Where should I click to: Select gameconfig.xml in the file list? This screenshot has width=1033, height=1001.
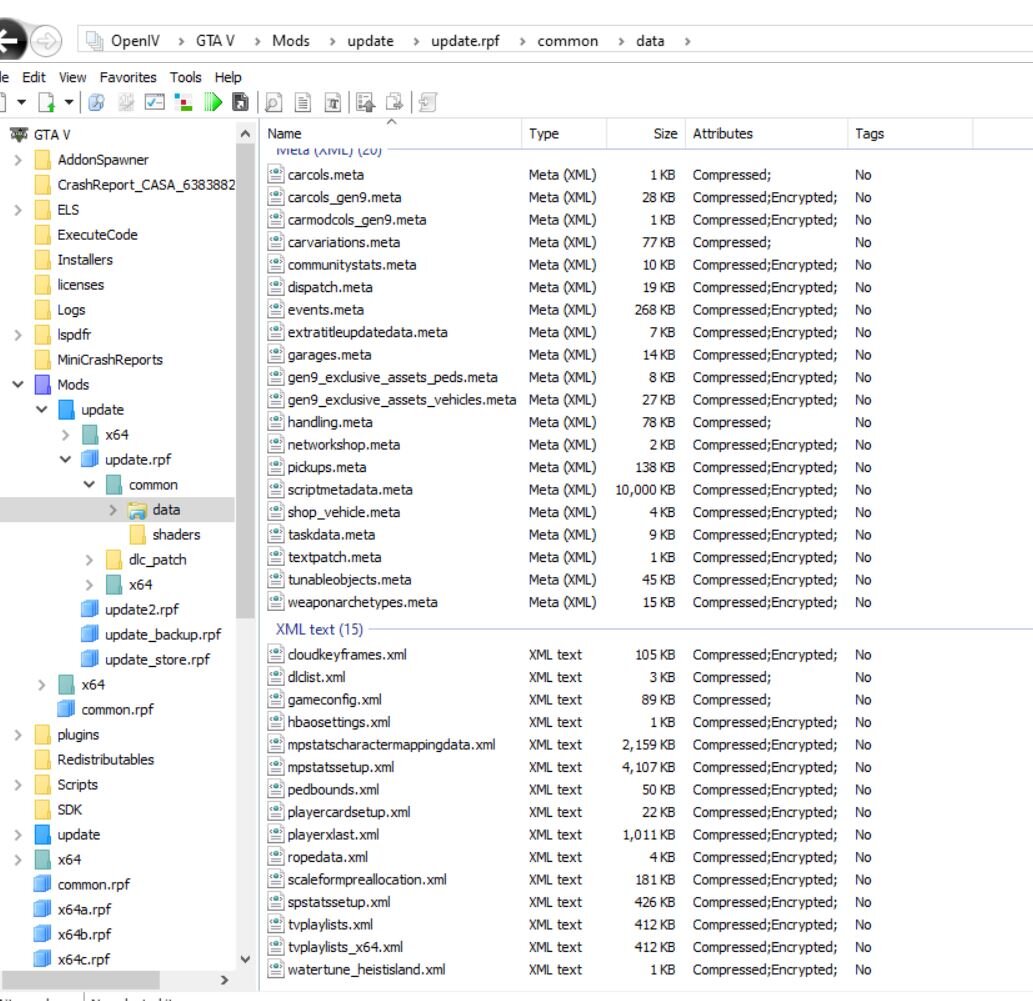click(x=334, y=700)
